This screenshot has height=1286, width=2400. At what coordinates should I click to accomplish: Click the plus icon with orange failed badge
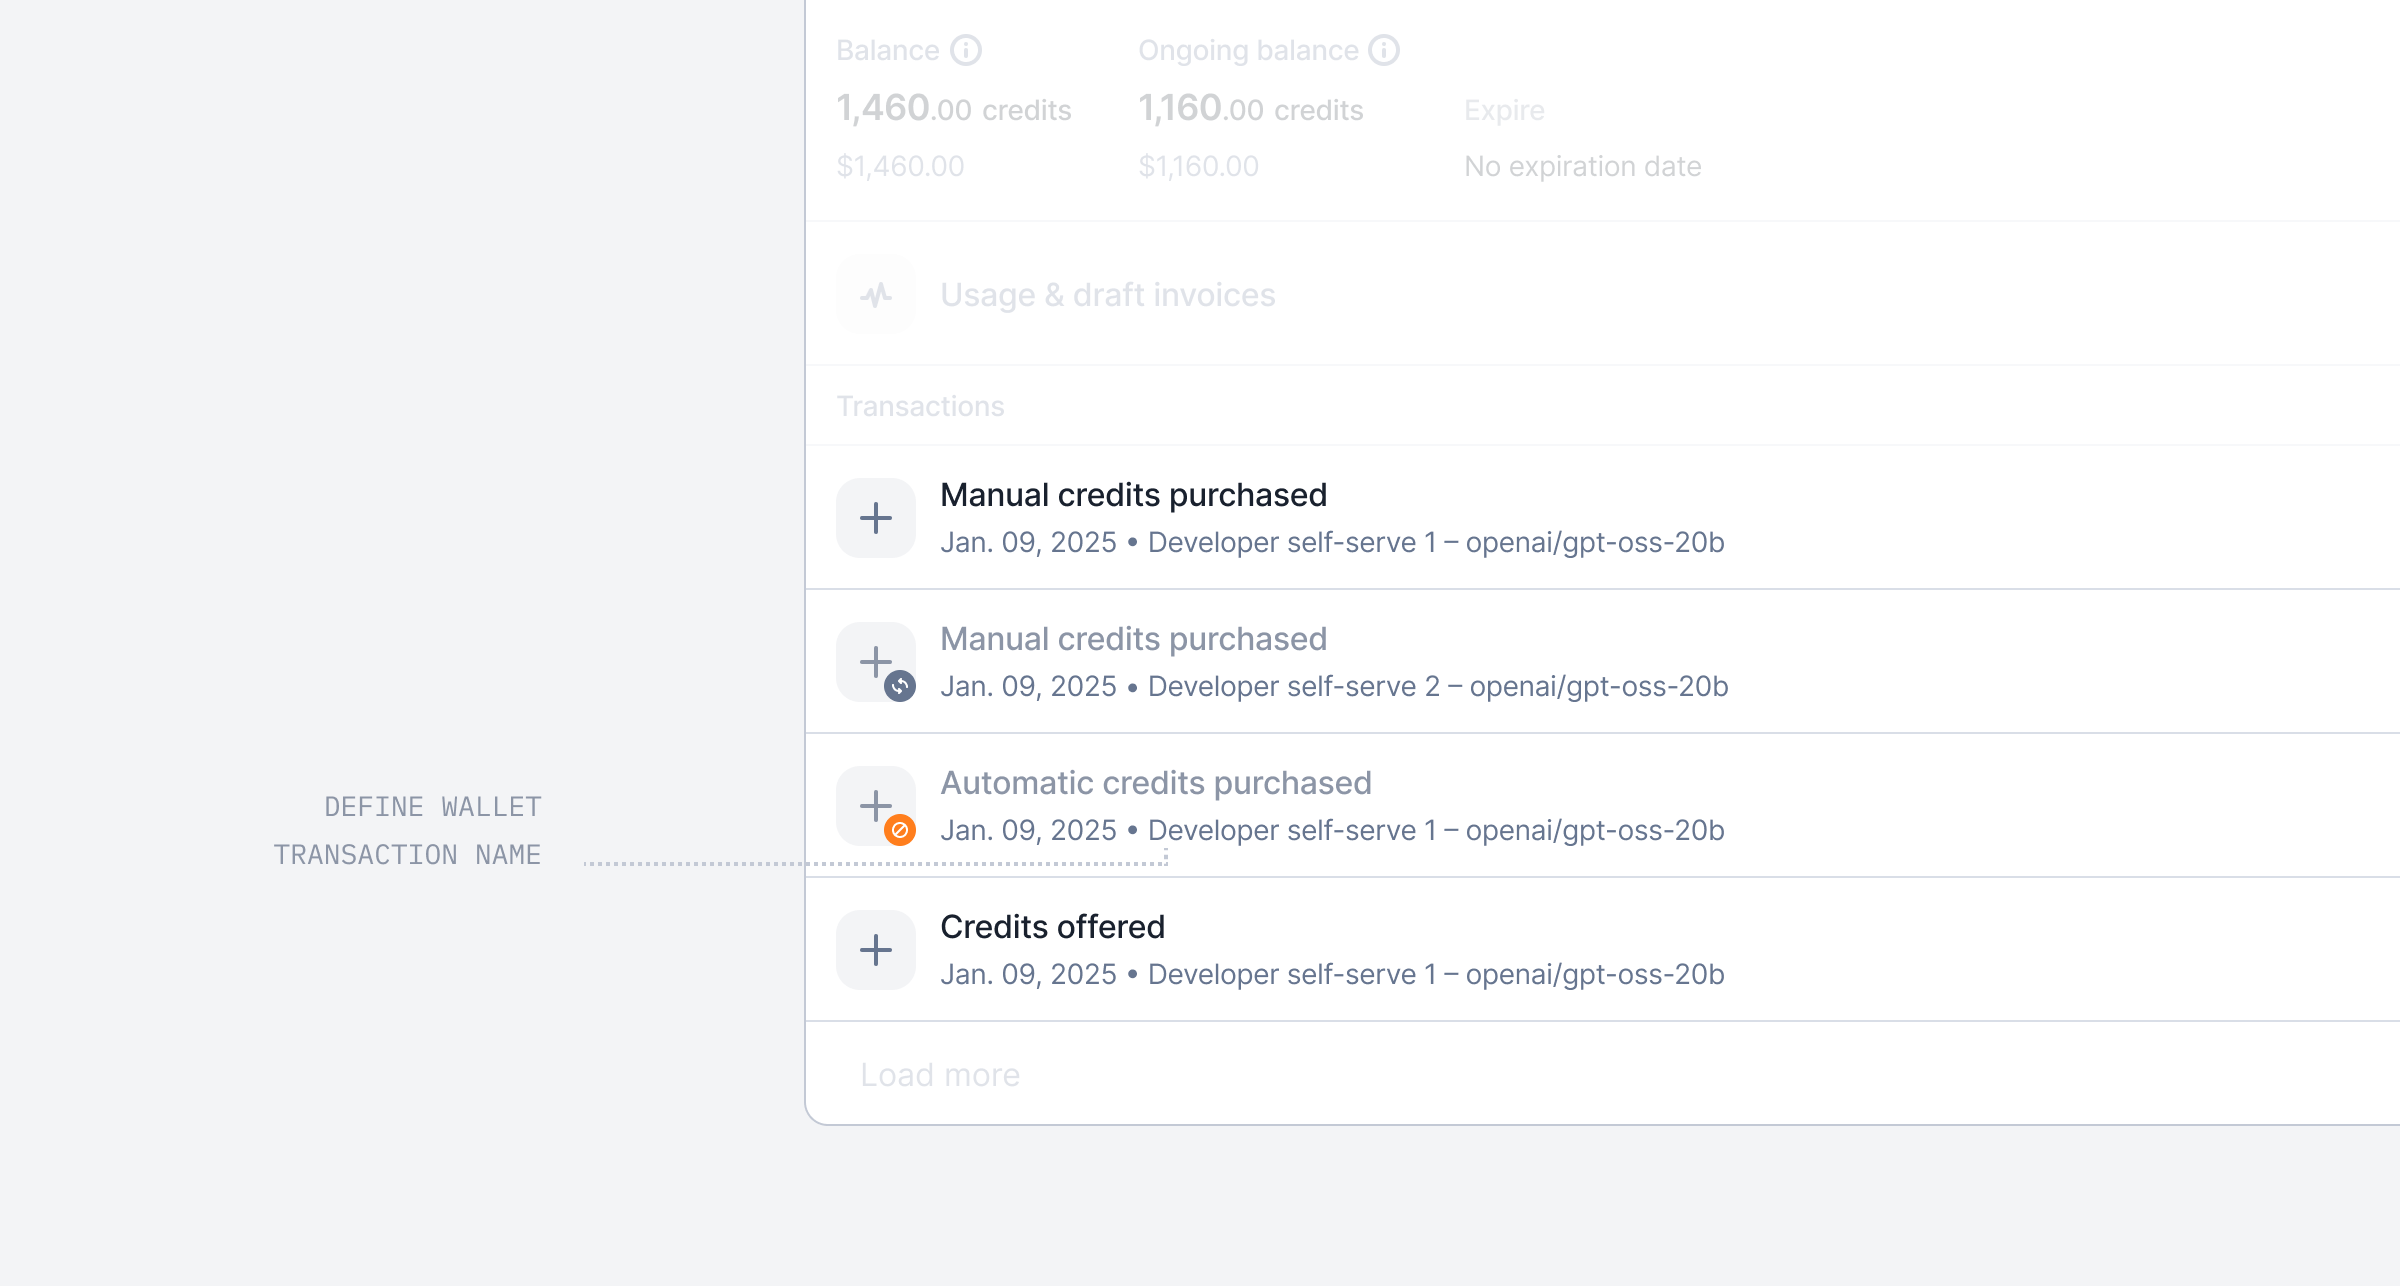coord(876,806)
